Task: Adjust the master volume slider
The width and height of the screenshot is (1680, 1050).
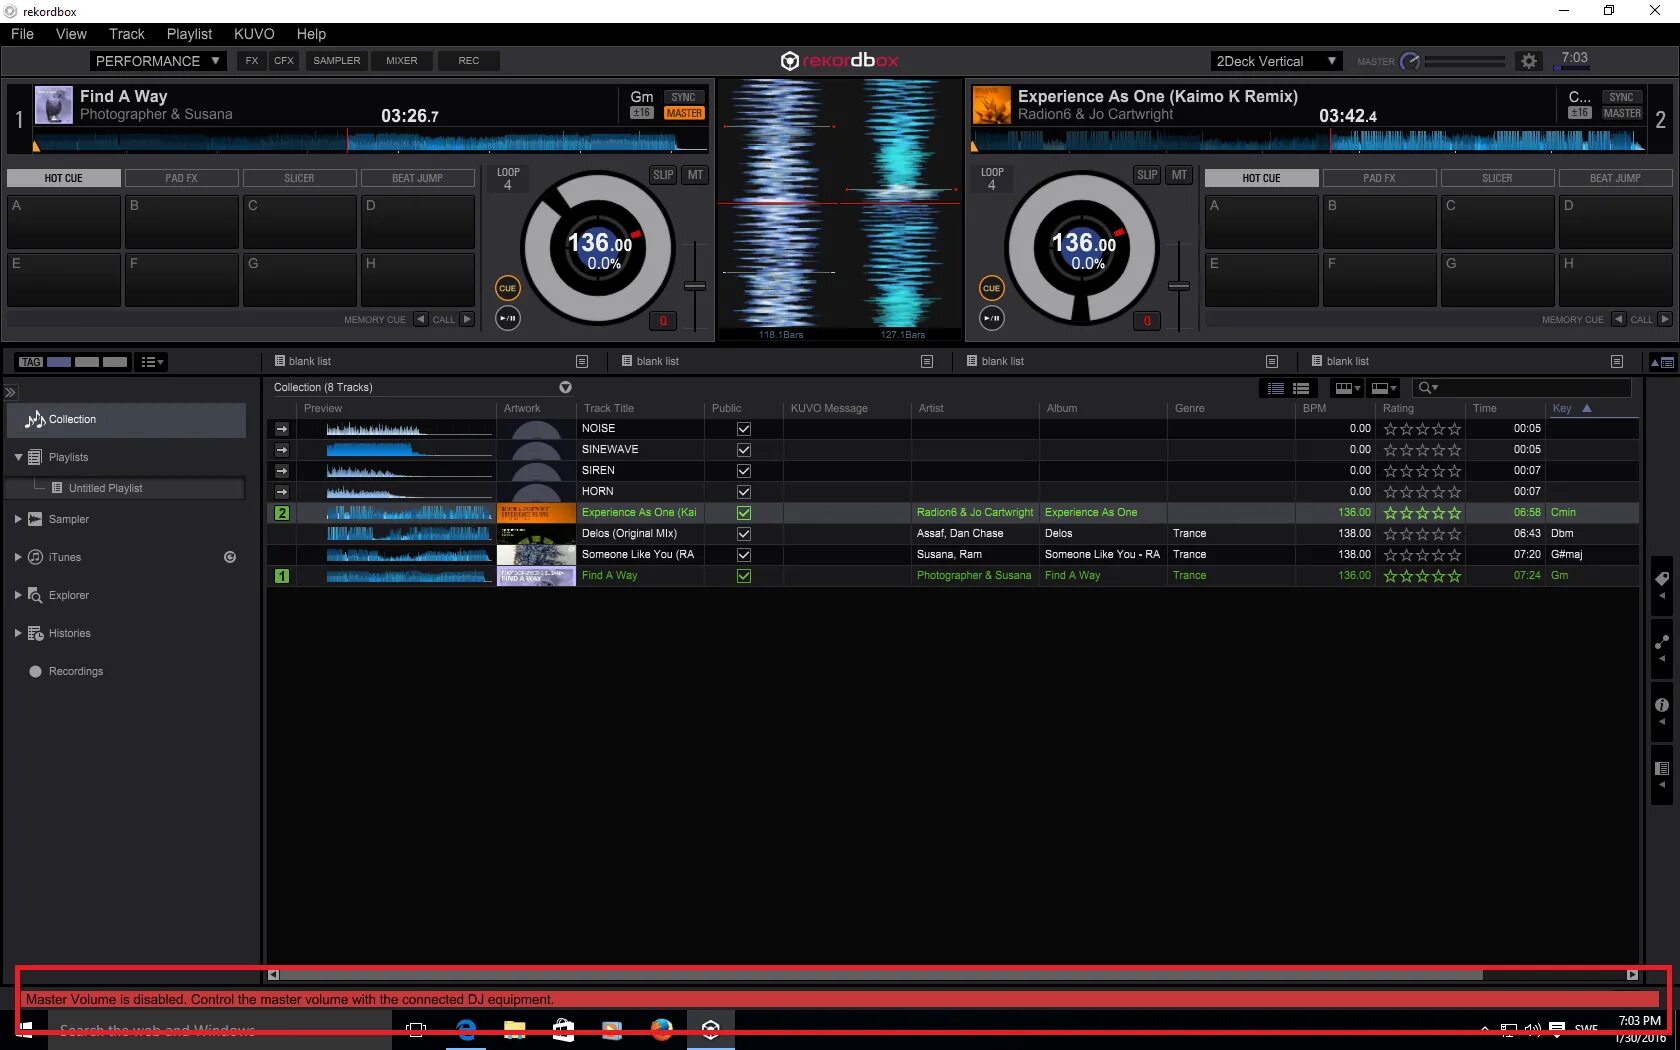Action: [x=1465, y=62]
